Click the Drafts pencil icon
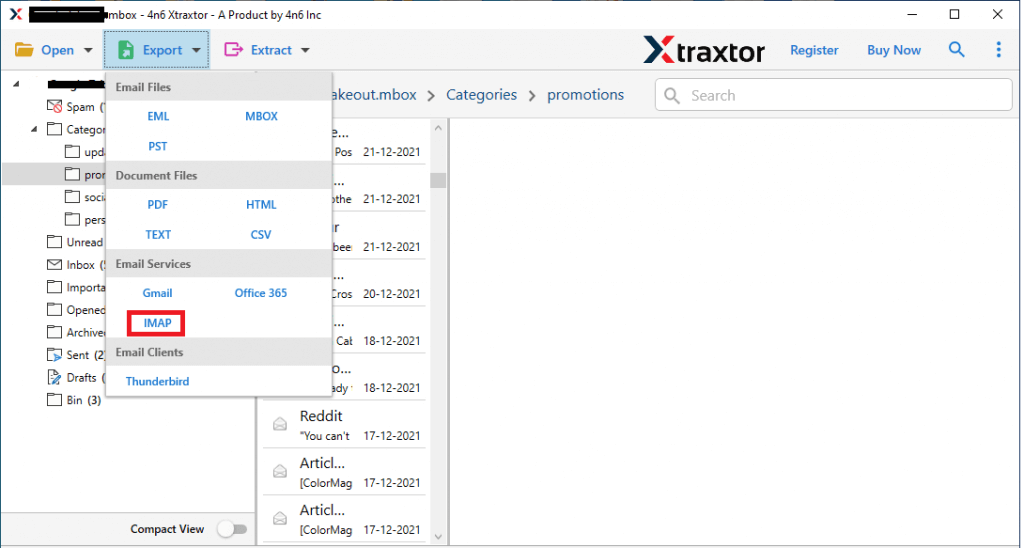This screenshot has width=1024, height=548. 55,378
